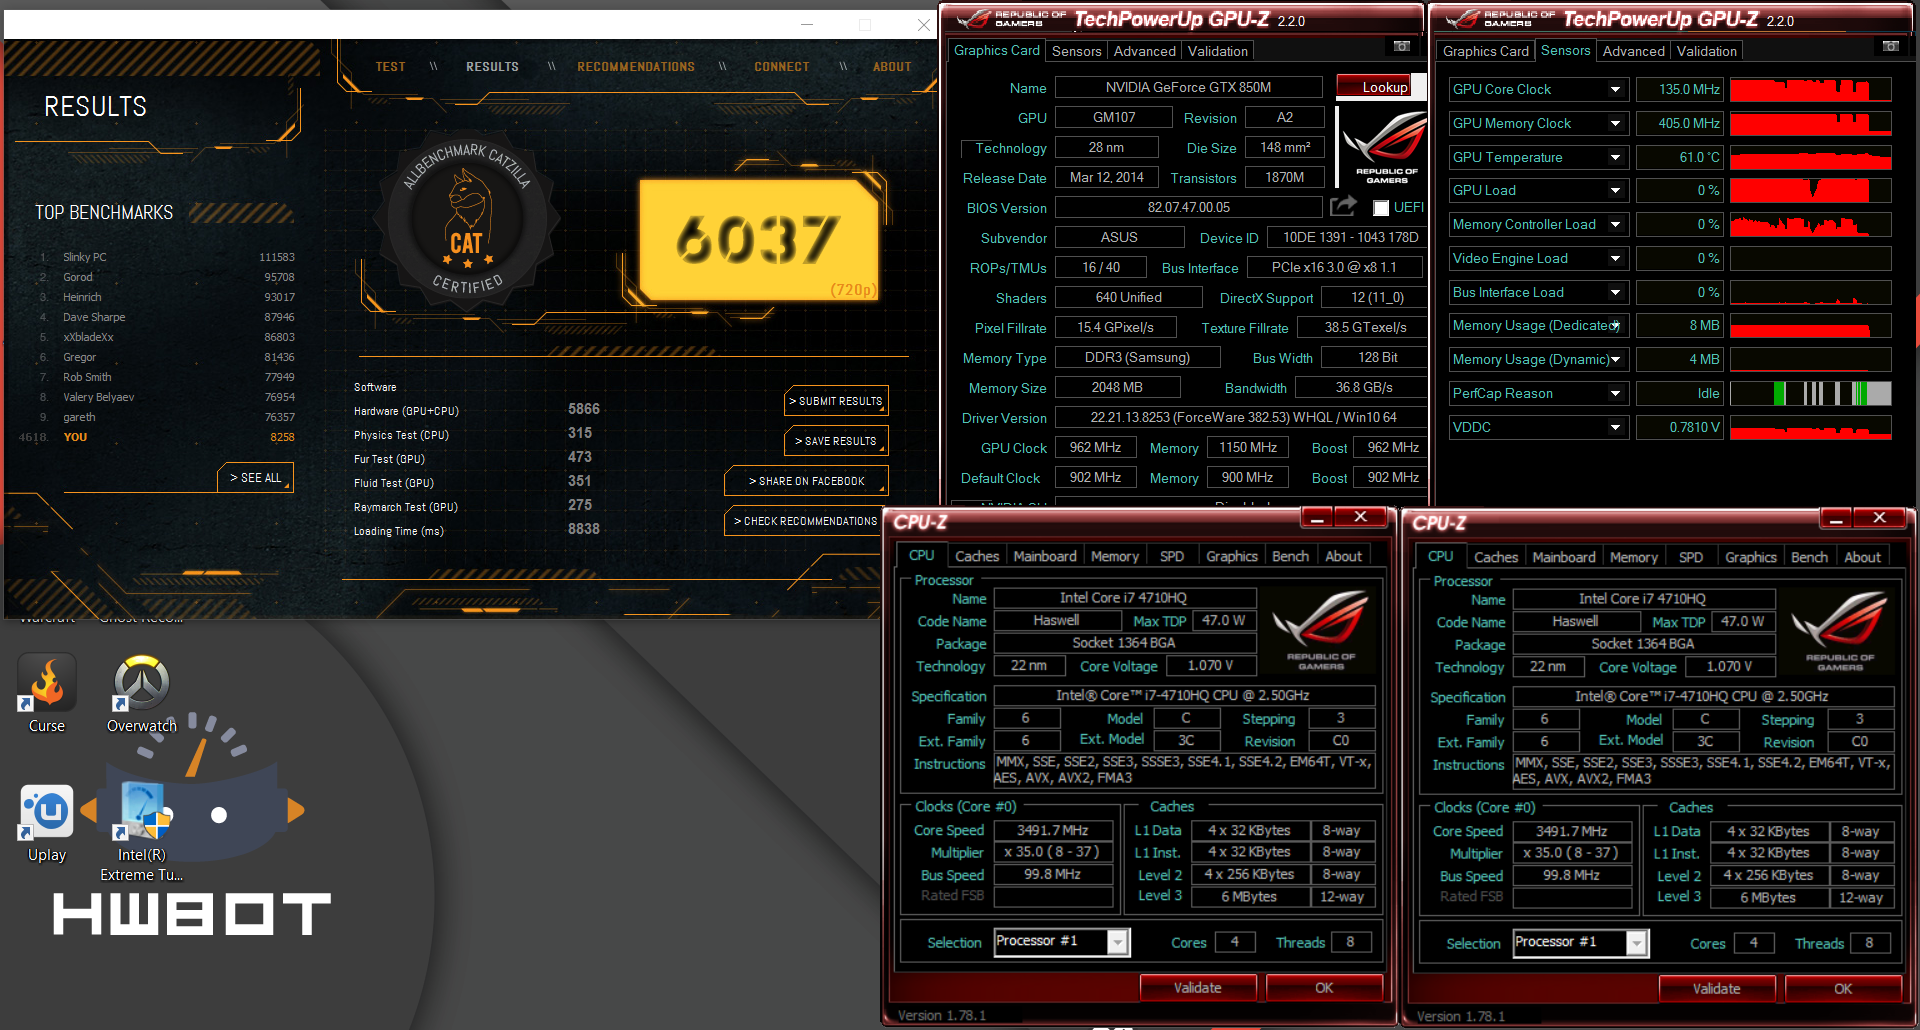Click ROG emblem in left GPU-Z title bar

pos(1010,19)
